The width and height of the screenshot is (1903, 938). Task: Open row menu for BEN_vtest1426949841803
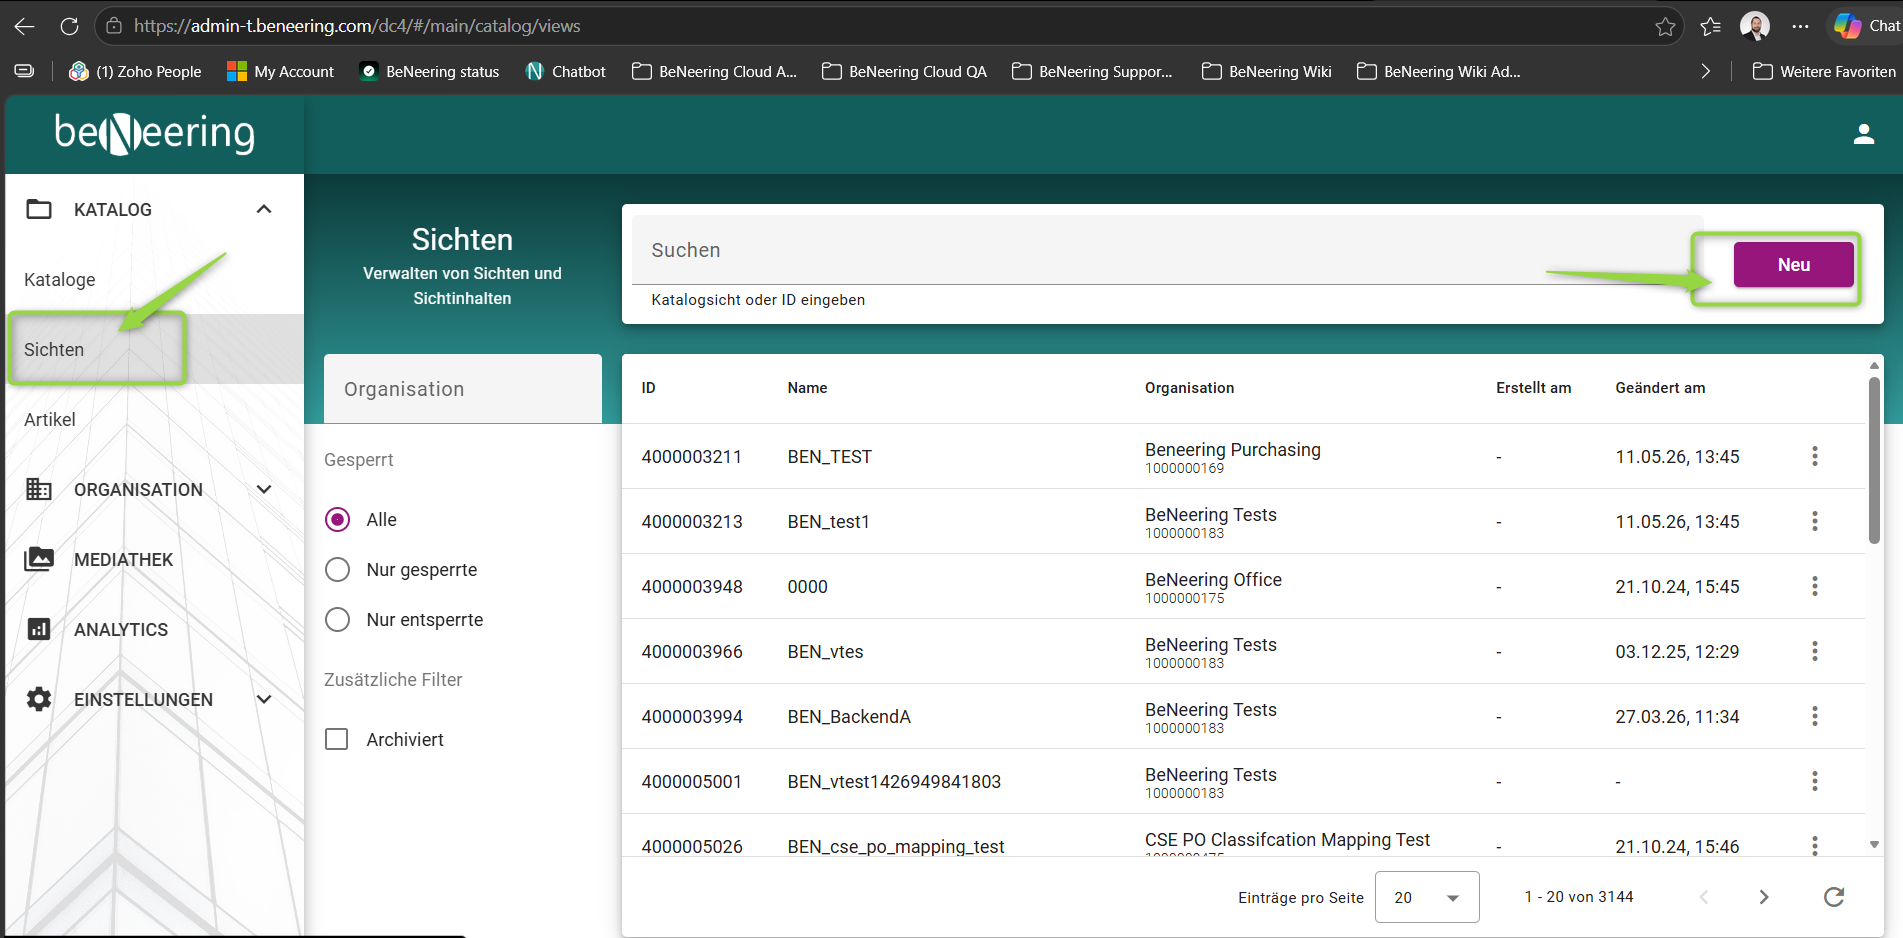(x=1815, y=781)
